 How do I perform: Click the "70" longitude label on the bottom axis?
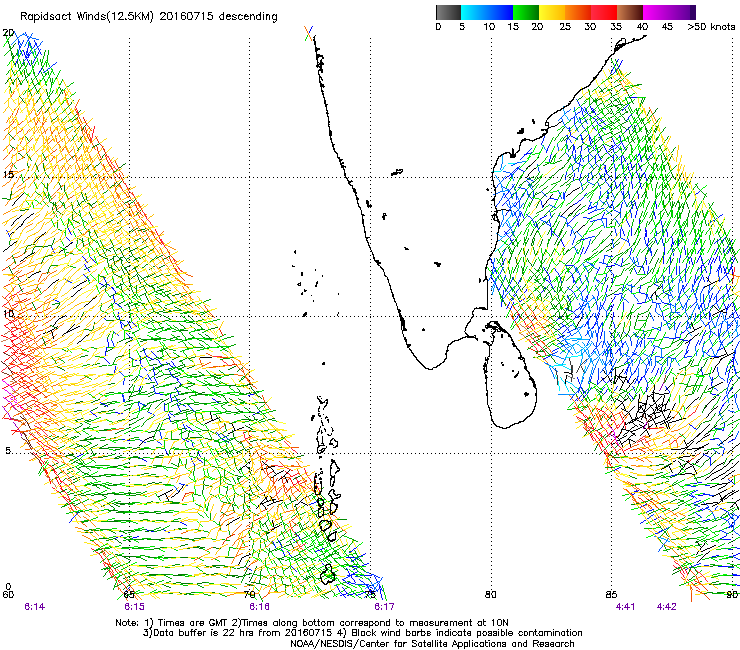point(250,595)
